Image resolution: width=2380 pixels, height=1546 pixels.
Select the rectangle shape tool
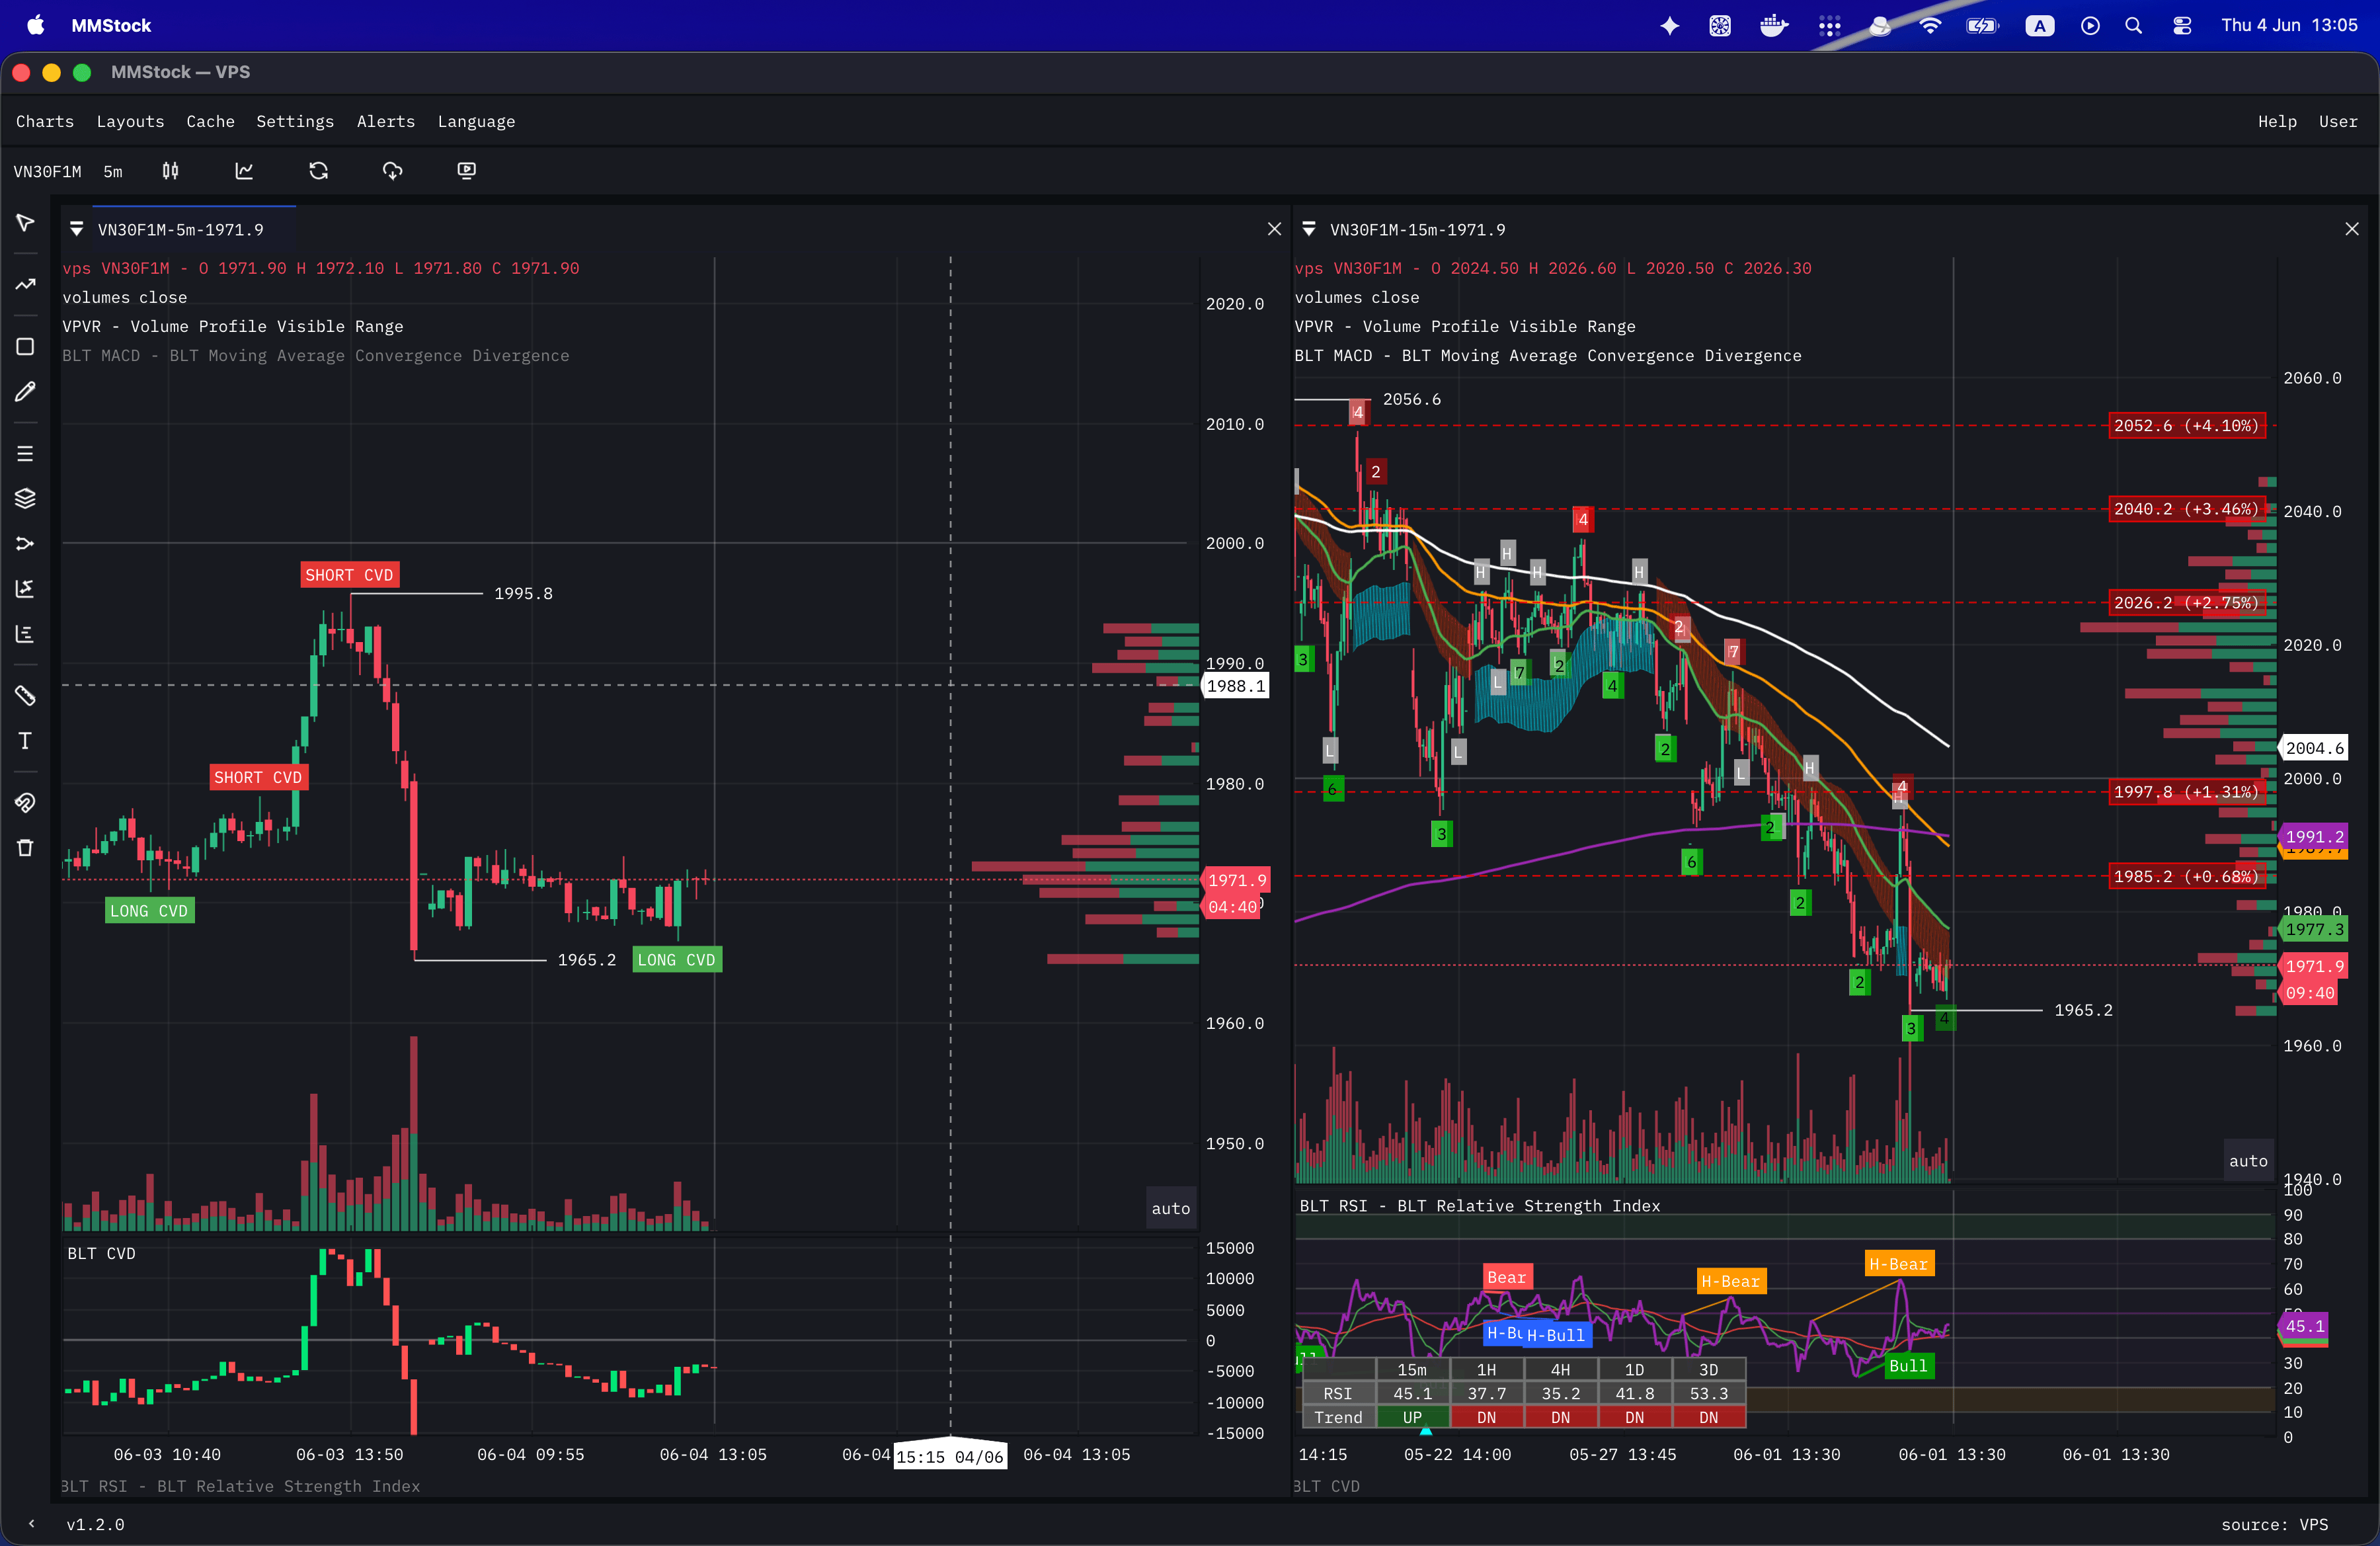point(25,347)
